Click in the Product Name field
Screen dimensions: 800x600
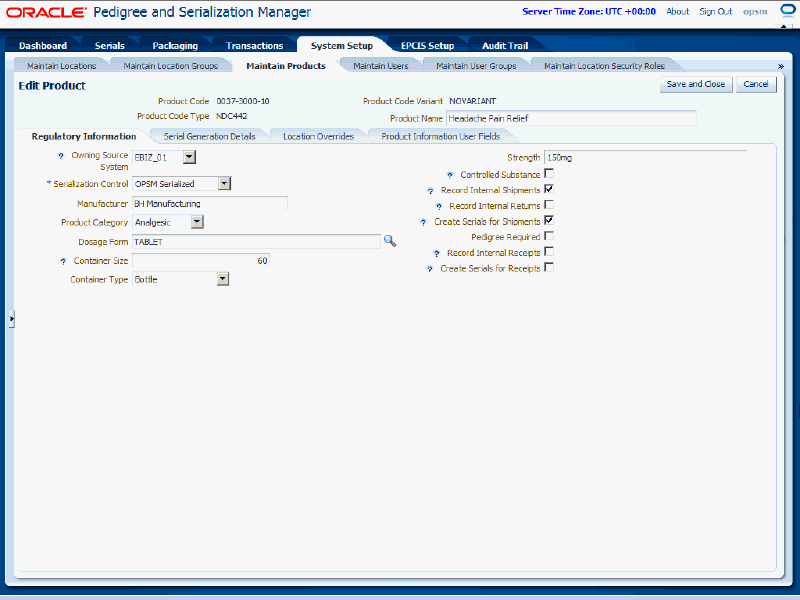click(571, 118)
